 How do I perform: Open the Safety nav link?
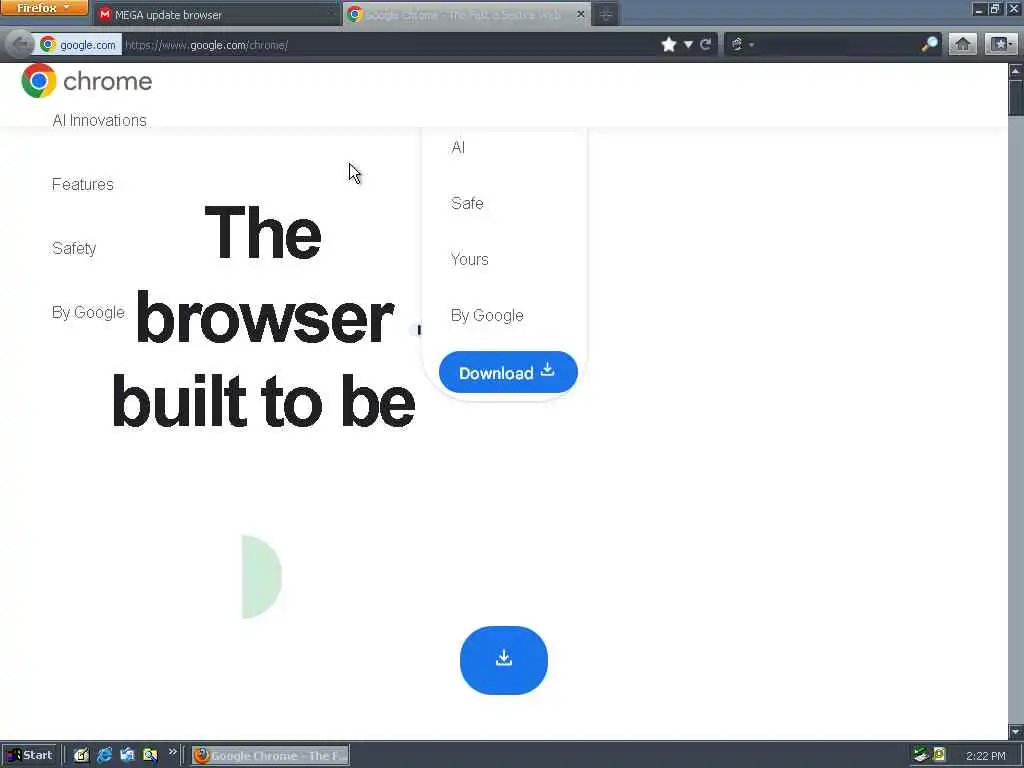[x=74, y=248]
